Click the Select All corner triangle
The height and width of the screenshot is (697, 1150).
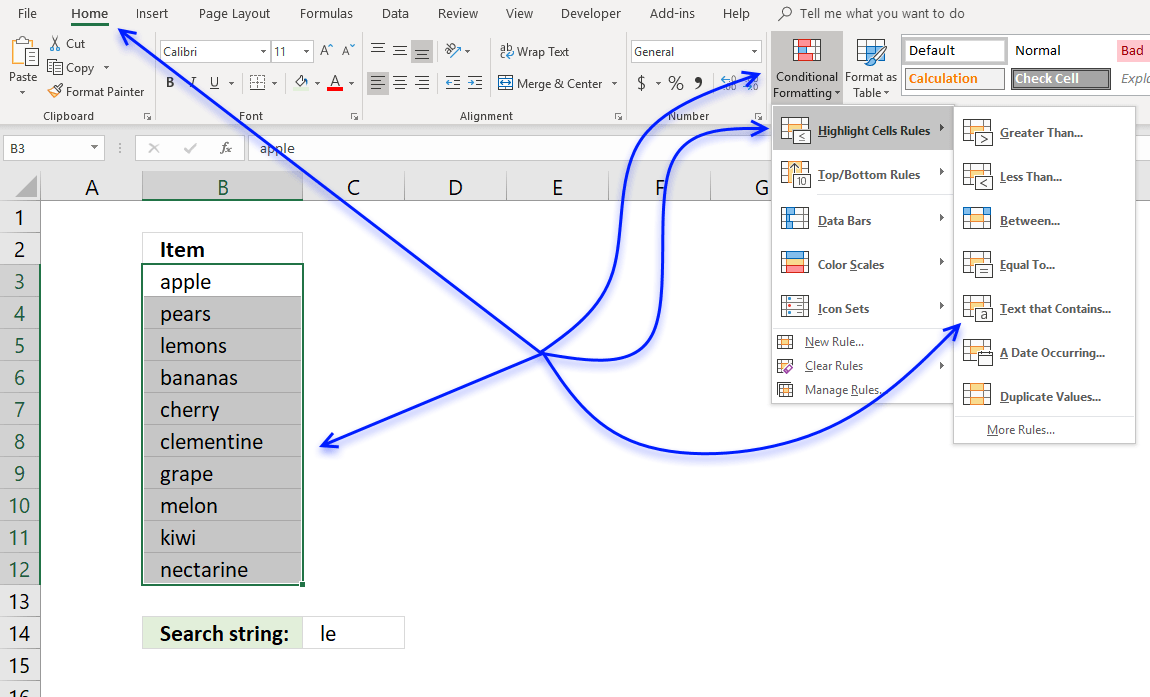point(26,187)
